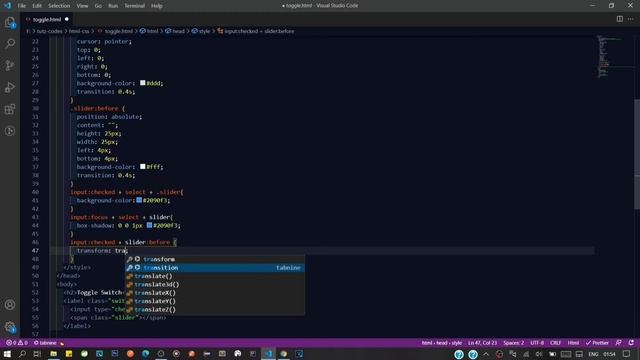Open Task View on the taskbar

(37, 354)
